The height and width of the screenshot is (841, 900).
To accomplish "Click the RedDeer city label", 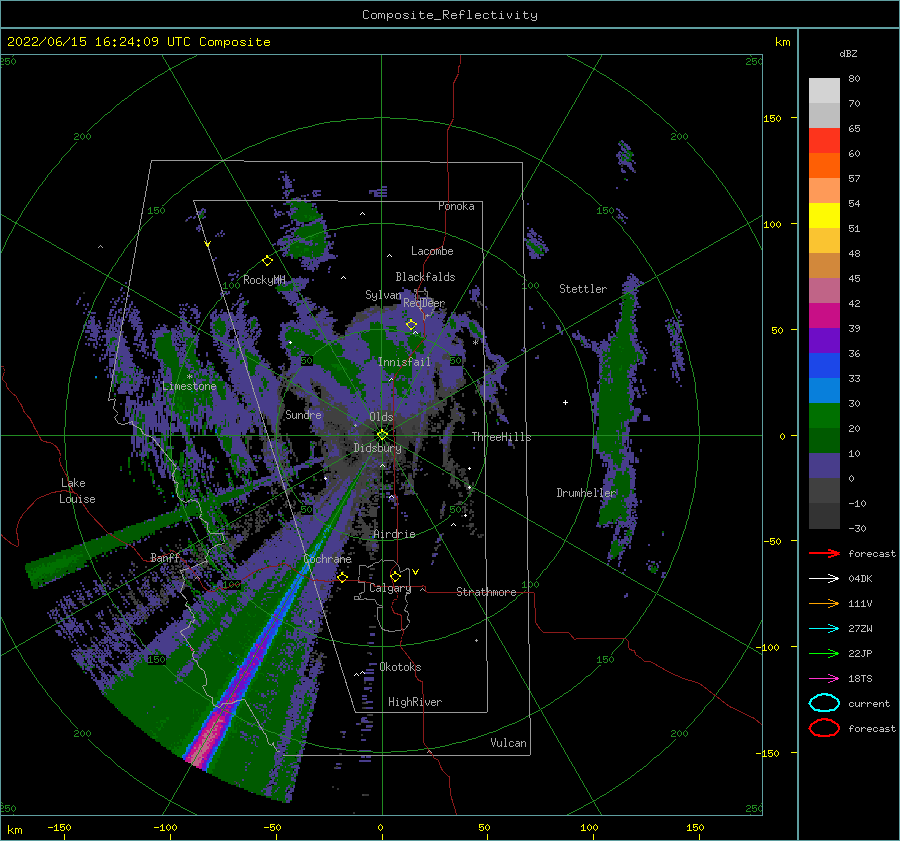I will click(424, 303).
